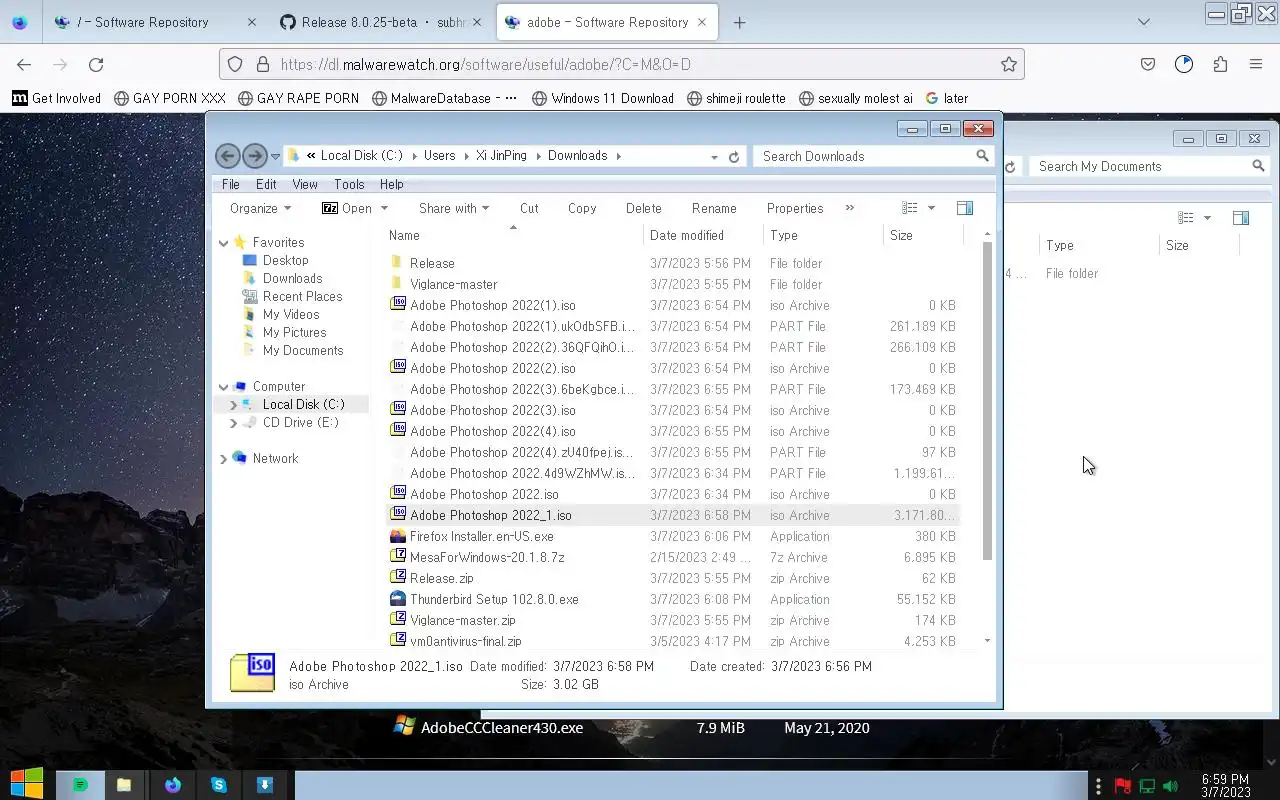Collapse the Computer tree section
The width and height of the screenshot is (1280, 800).
[x=224, y=387]
